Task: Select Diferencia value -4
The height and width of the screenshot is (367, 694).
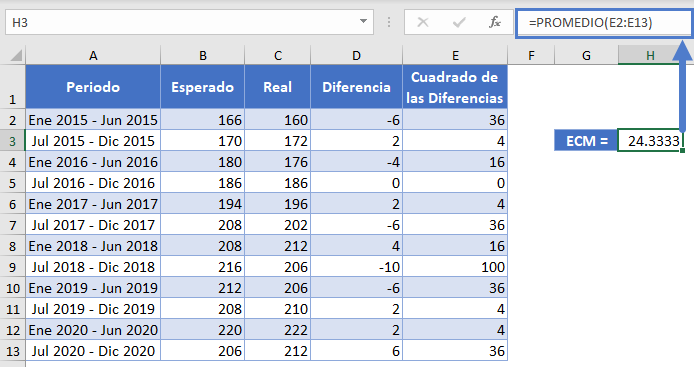Action: 356,162
